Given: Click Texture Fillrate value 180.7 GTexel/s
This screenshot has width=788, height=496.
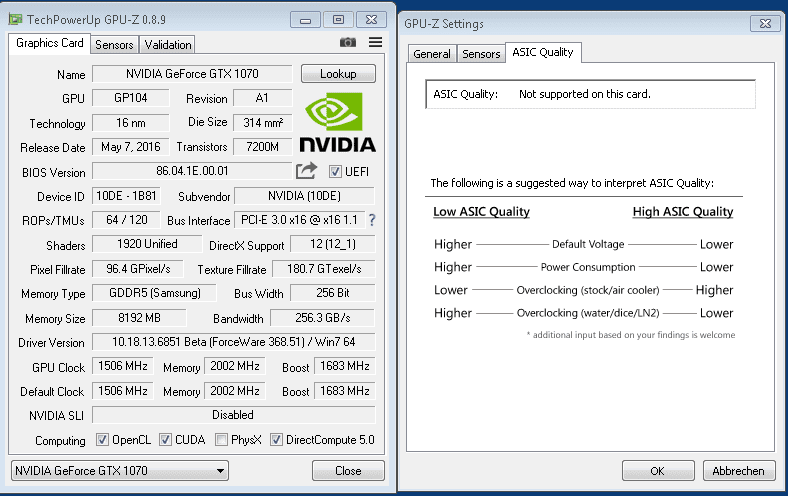Looking at the screenshot, I should coord(324,269).
